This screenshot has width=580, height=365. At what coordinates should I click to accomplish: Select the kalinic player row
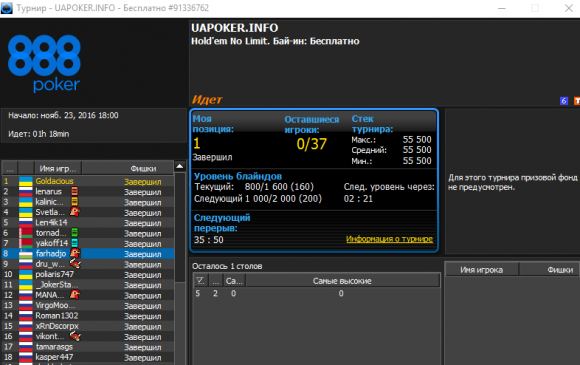point(88,202)
